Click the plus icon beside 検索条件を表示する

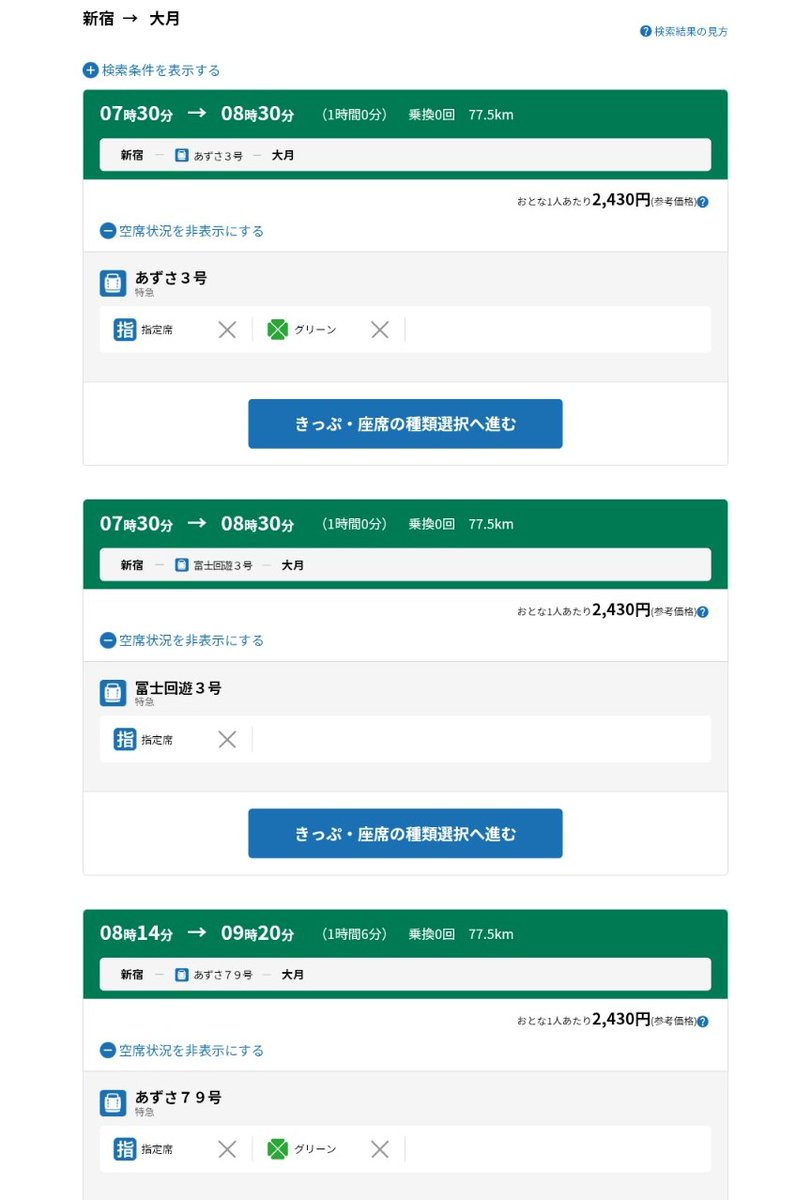[x=90, y=70]
